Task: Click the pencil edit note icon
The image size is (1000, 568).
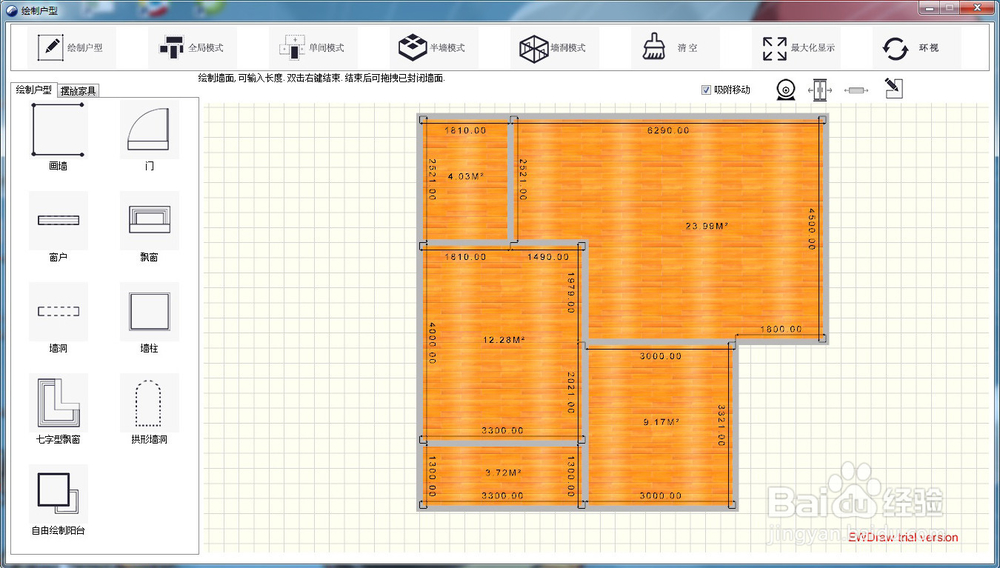Action: (893, 88)
